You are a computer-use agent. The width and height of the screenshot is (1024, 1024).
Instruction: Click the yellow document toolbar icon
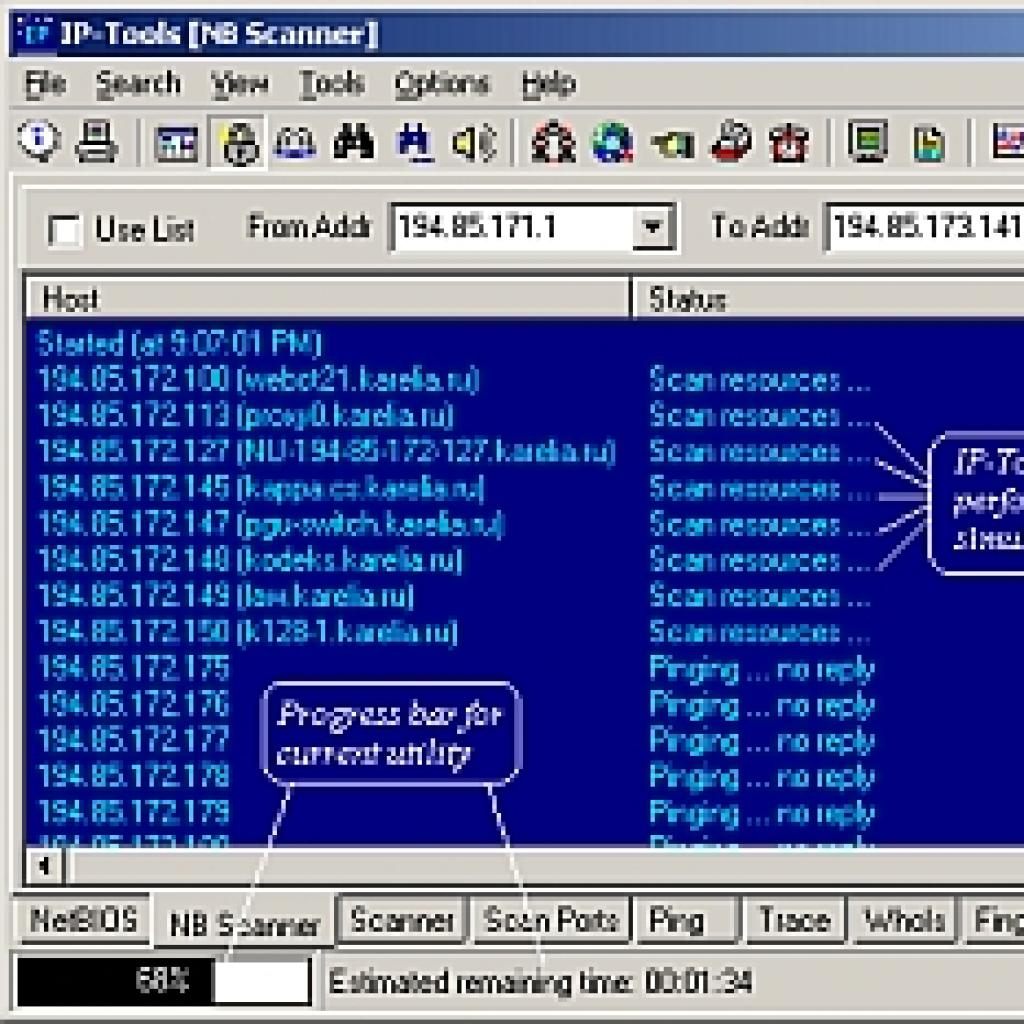928,142
